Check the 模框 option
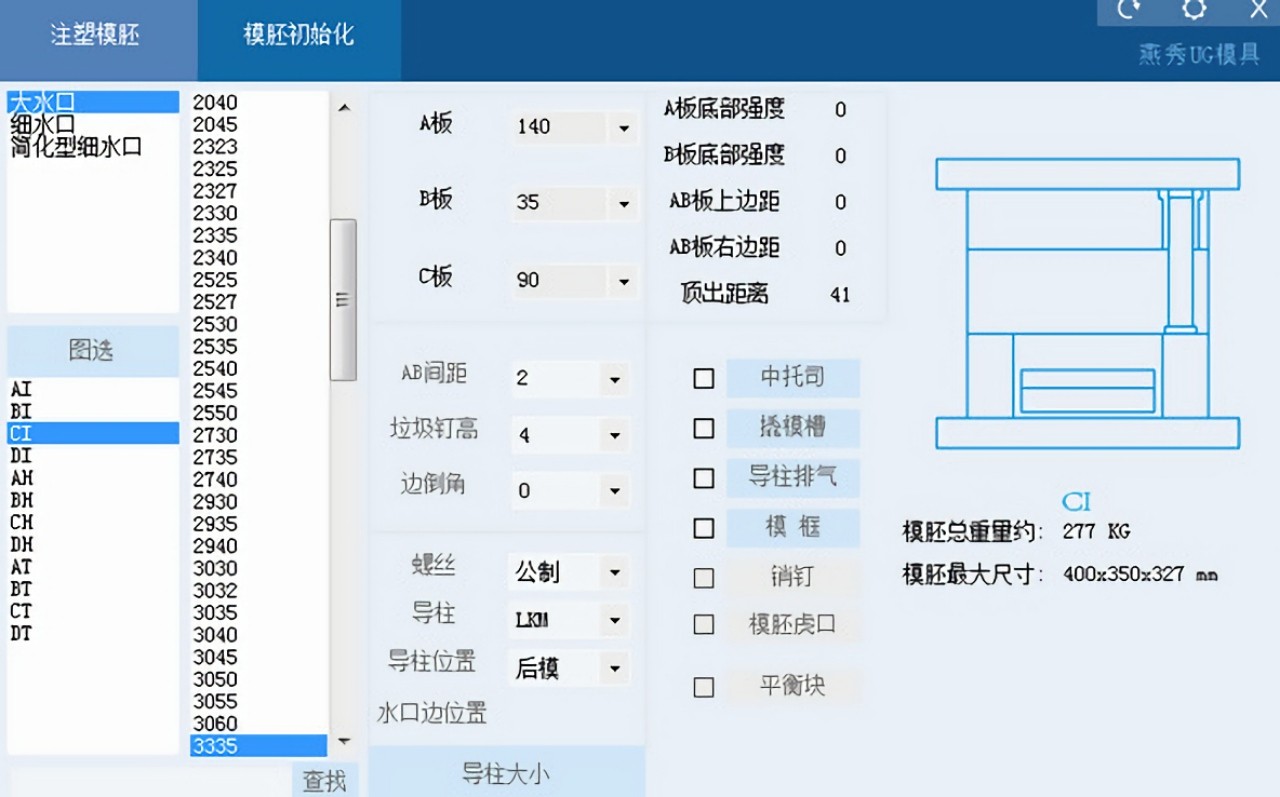The height and width of the screenshot is (797, 1280). pyautogui.click(x=703, y=528)
